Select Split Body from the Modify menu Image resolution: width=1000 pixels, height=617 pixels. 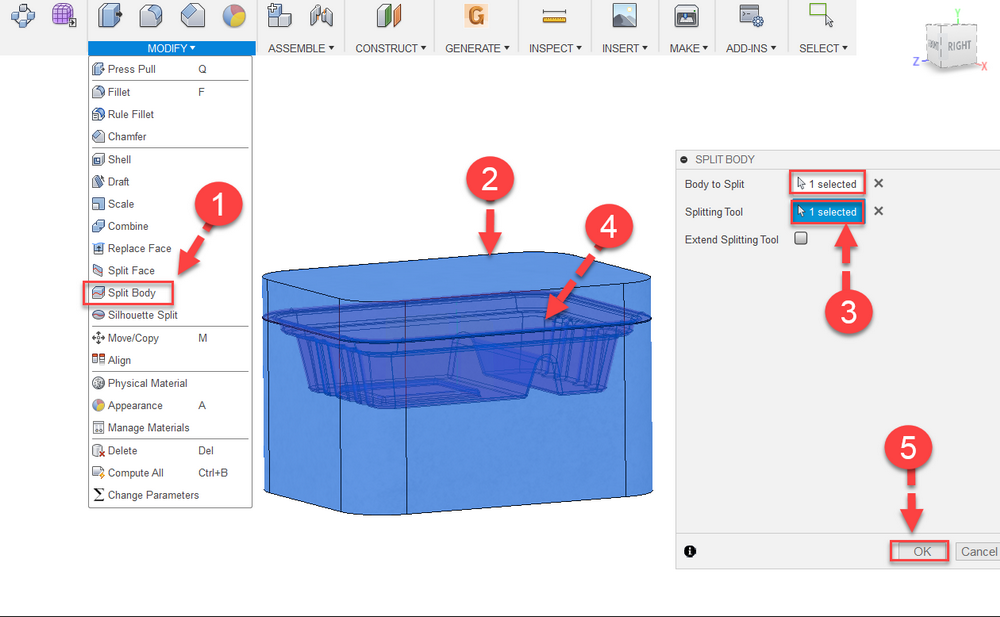pos(130,292)
